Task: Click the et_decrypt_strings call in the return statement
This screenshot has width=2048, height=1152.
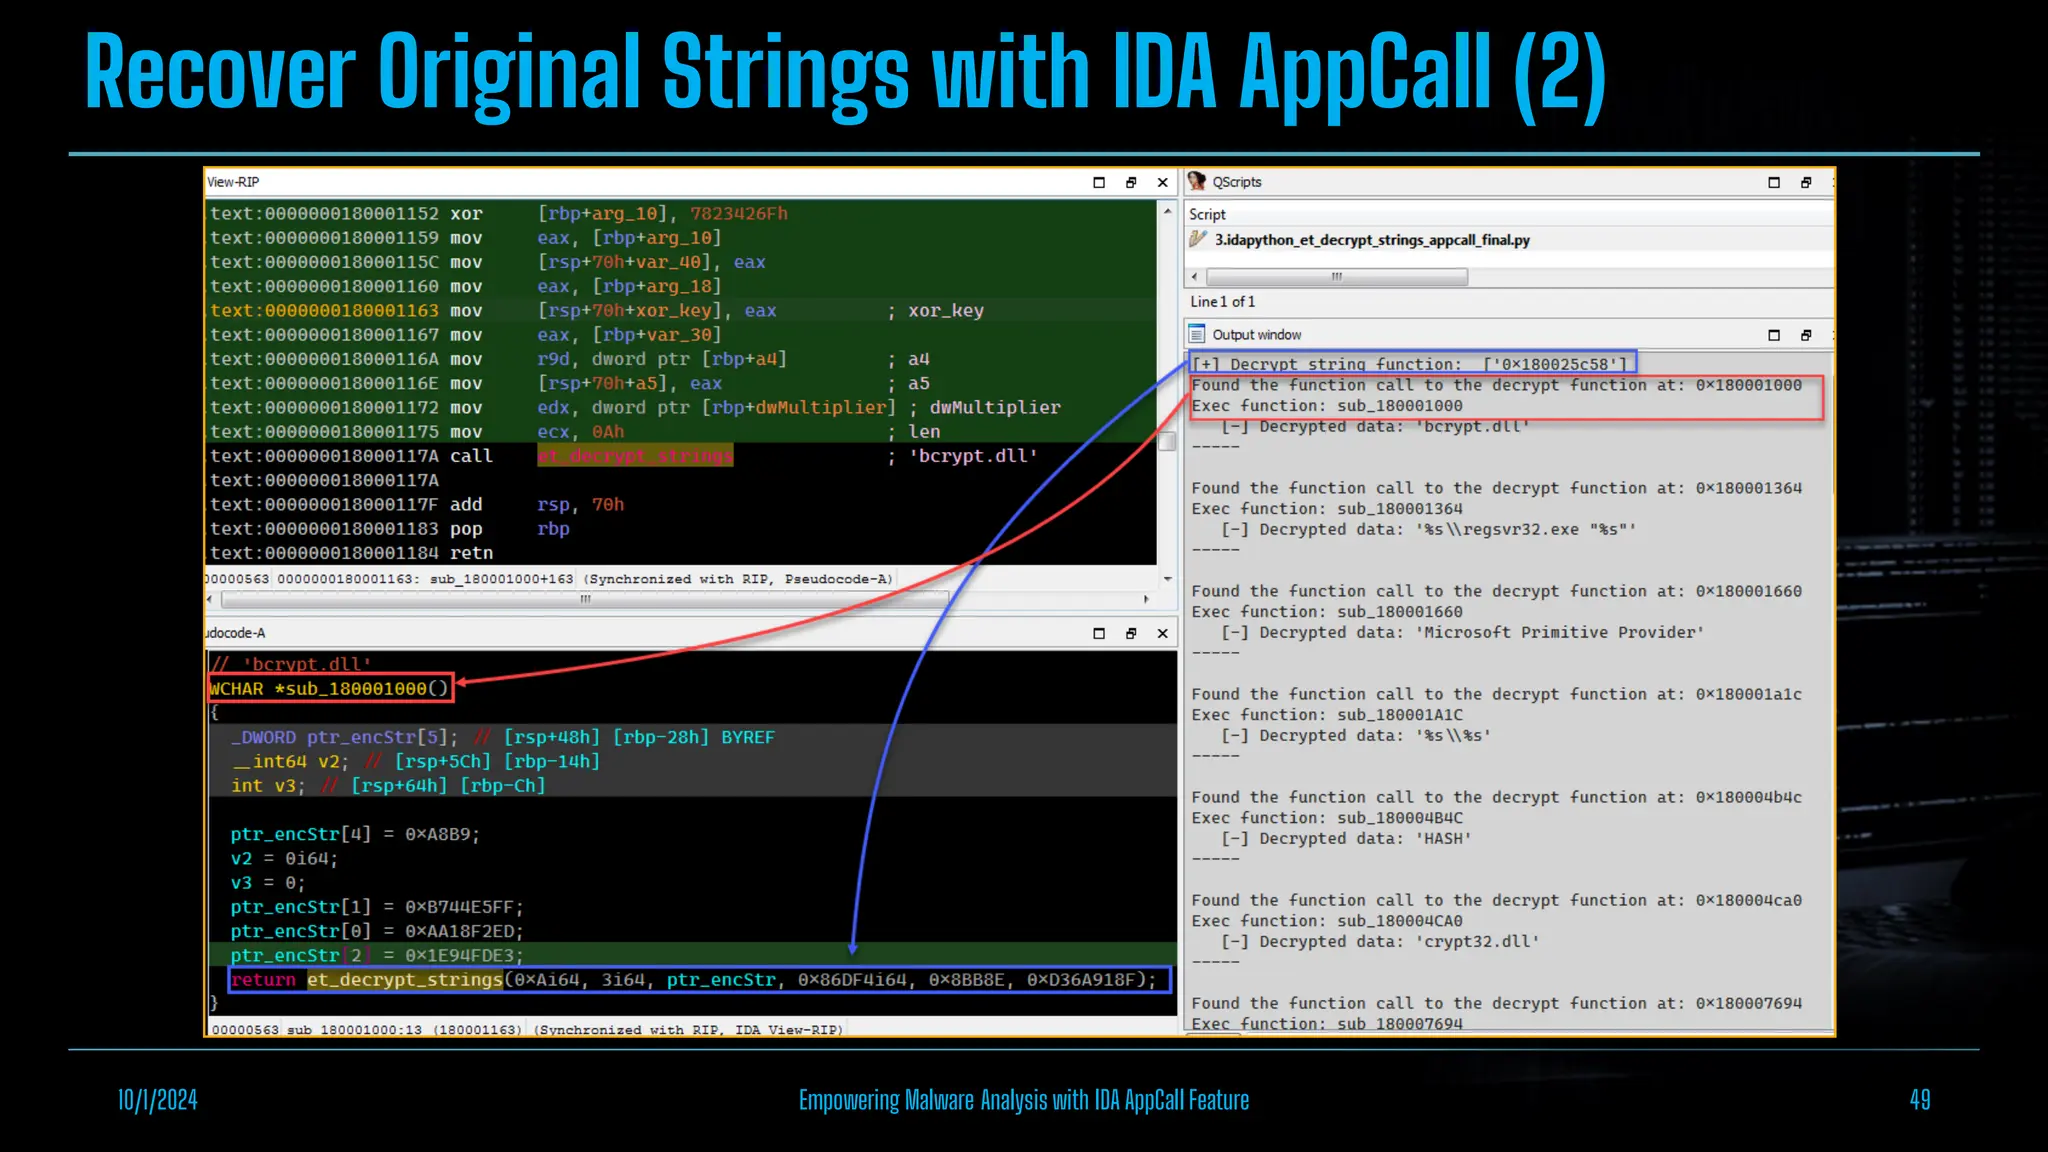Action: [404, 980]
